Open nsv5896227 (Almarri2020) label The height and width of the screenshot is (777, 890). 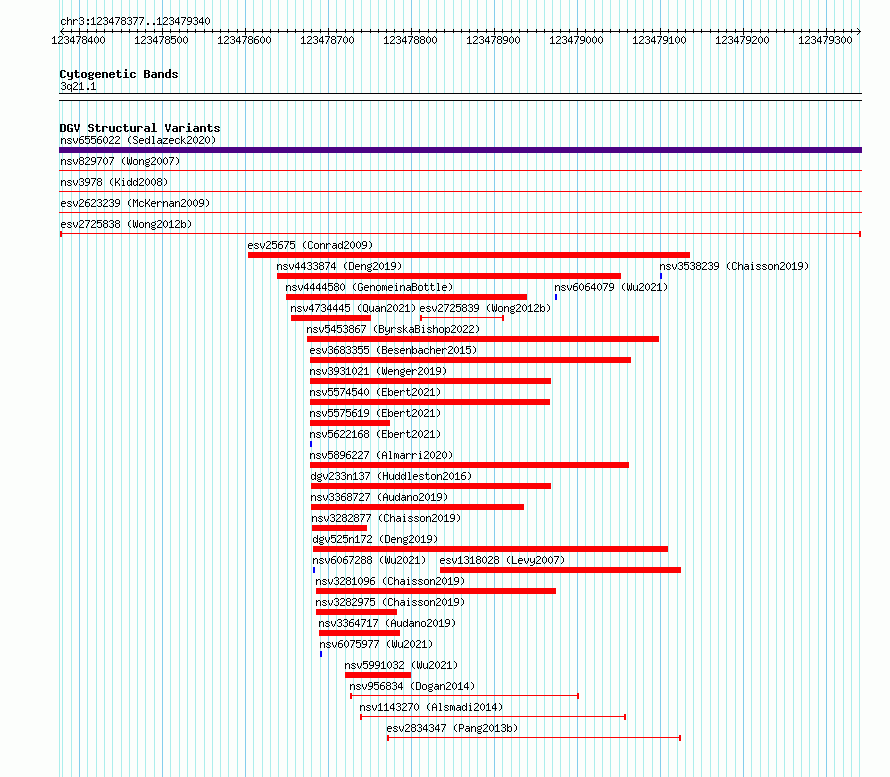pyautogui.click(x=381, y=455)
